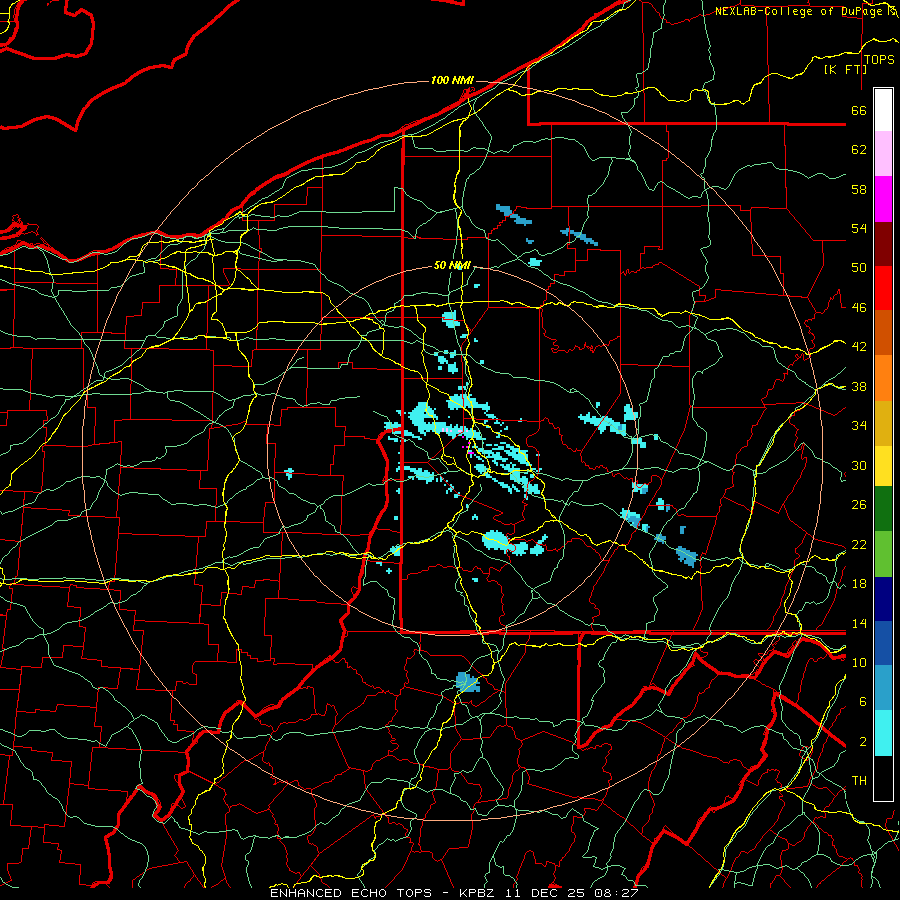Viewport: 900px width, 900px height.
Task: Click the white swatch in the tops legend
Action: (883, 110)
